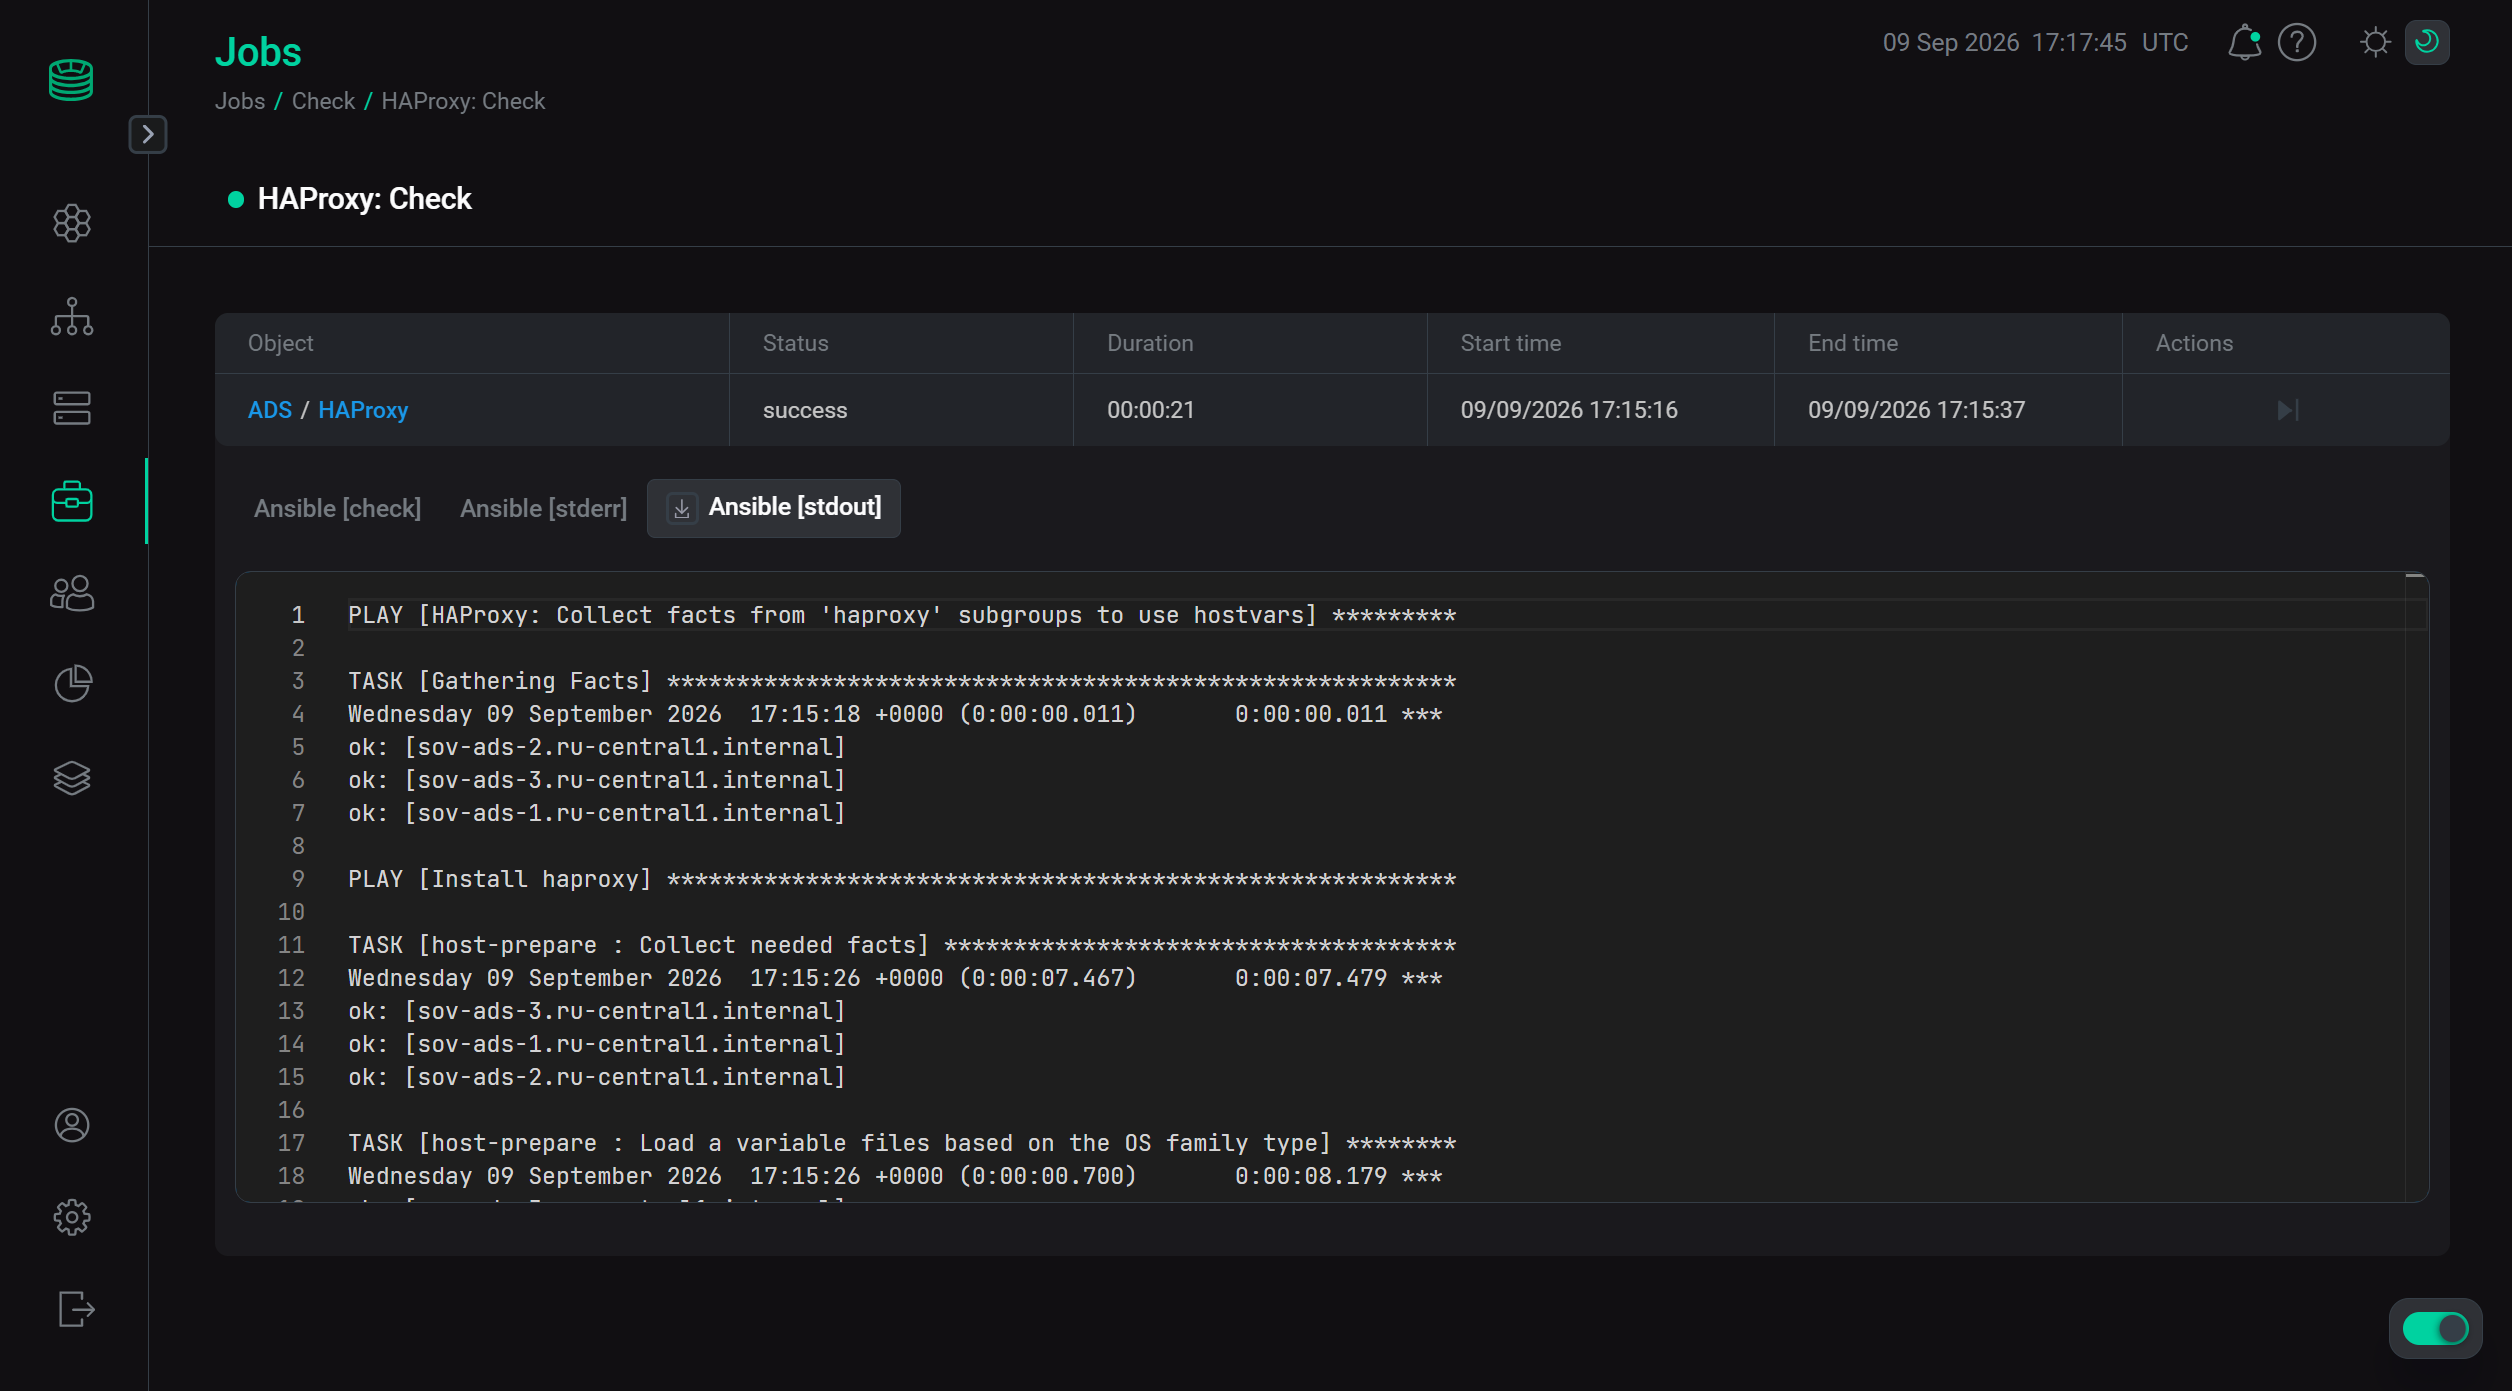Image resolution: width=2512 pixels, height=1391 pixels.
Task: Click log line 13 ok sov-ads-3 host
Action: click(x=597, y=1011)
